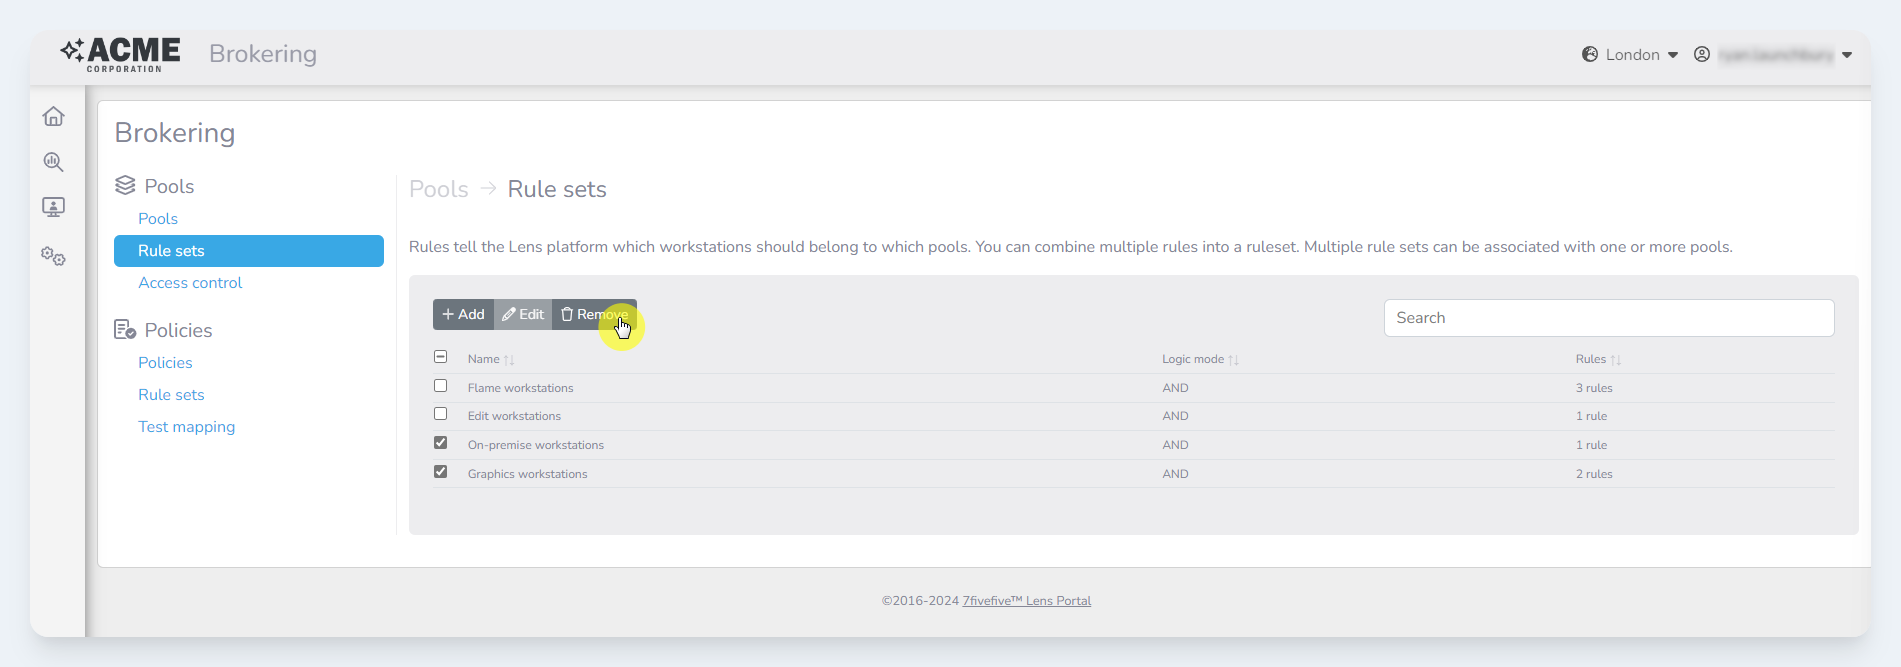This screenshot has height=667, width=1901.
Task: Click the Pools stacked layers icon
Action: 125,186
